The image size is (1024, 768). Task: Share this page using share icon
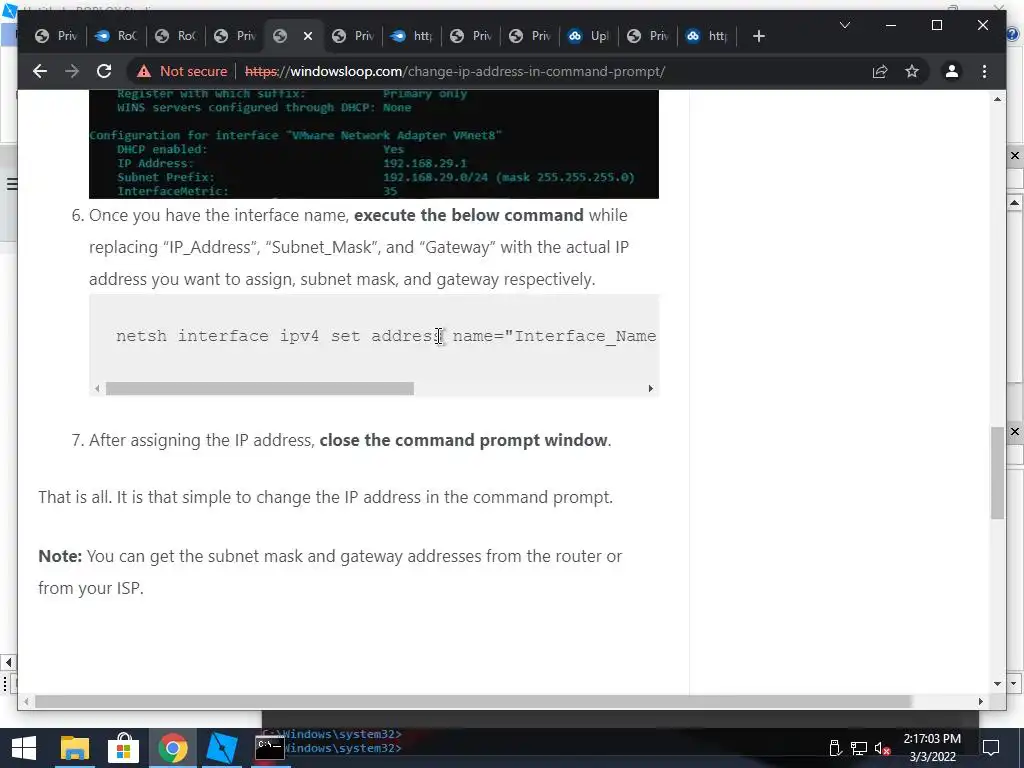[880, 71]
